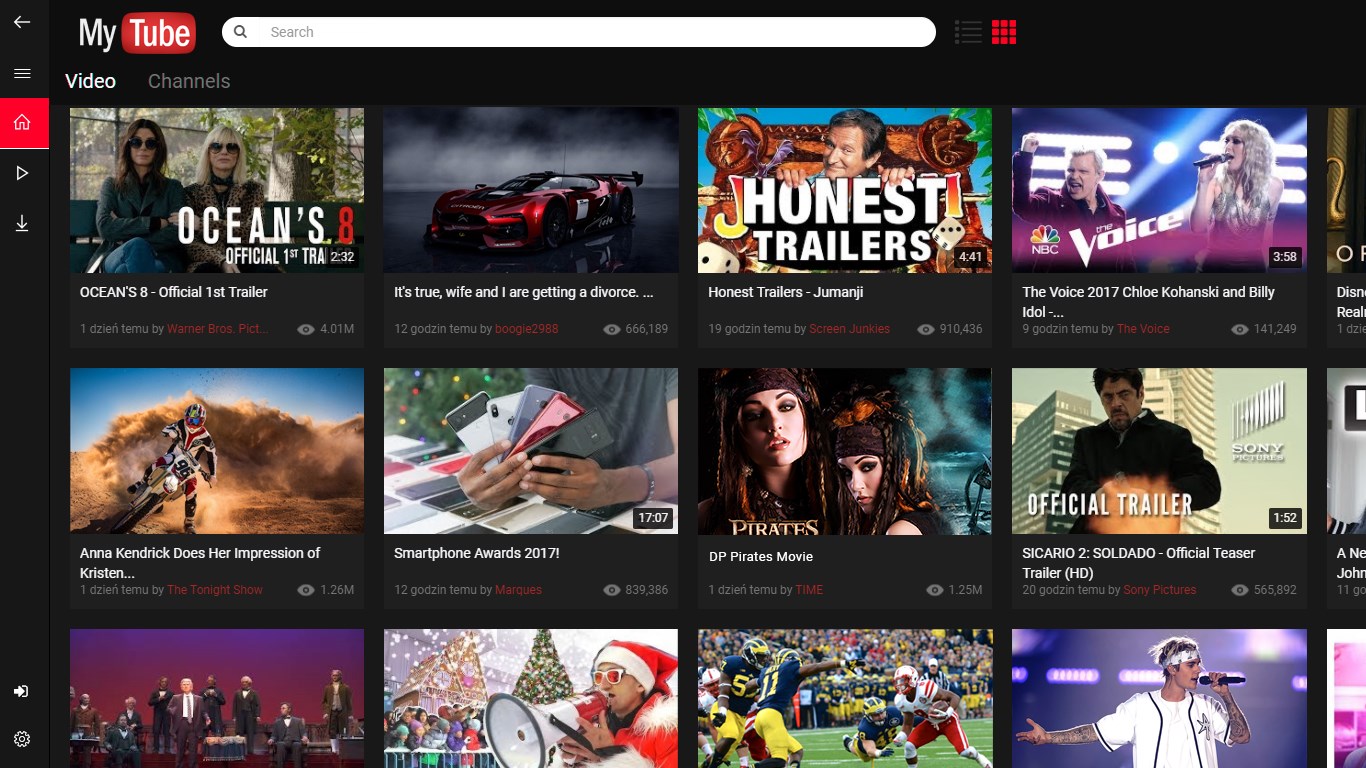Image resolution: width=1366 pixels, height=768 pixels.
Task: Click the MyTube logo
Action: (x=135, y=32)
